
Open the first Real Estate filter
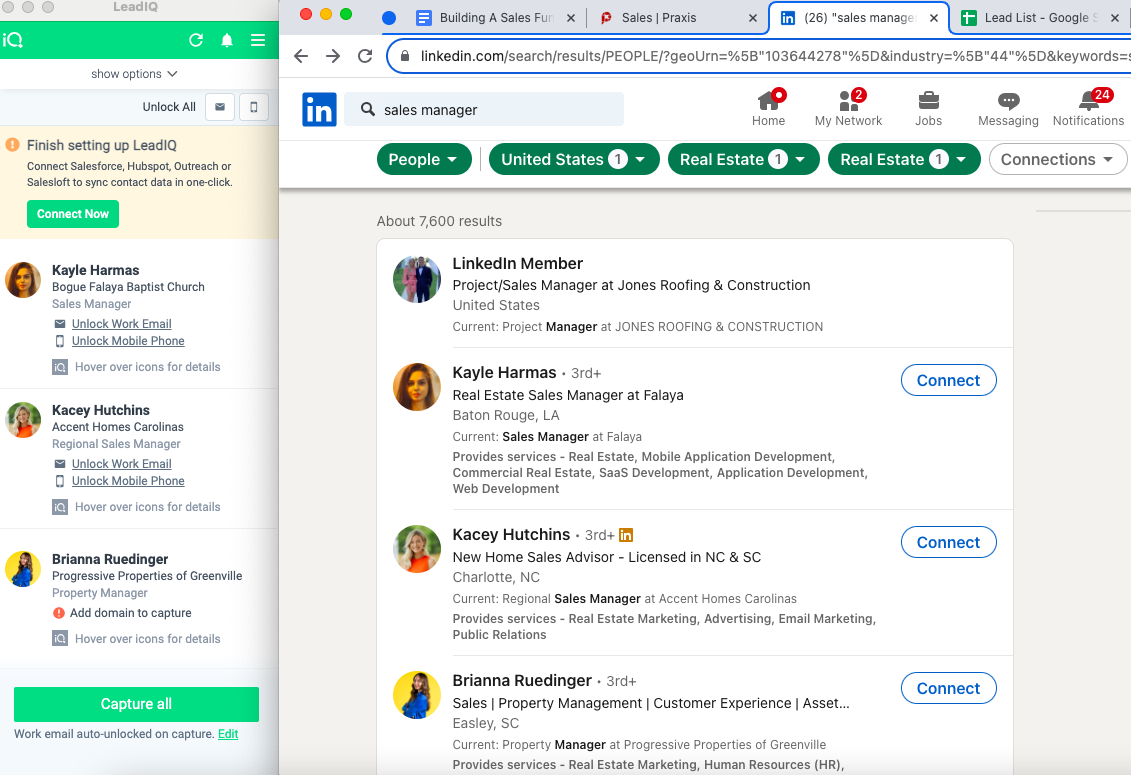pos(743,159)
